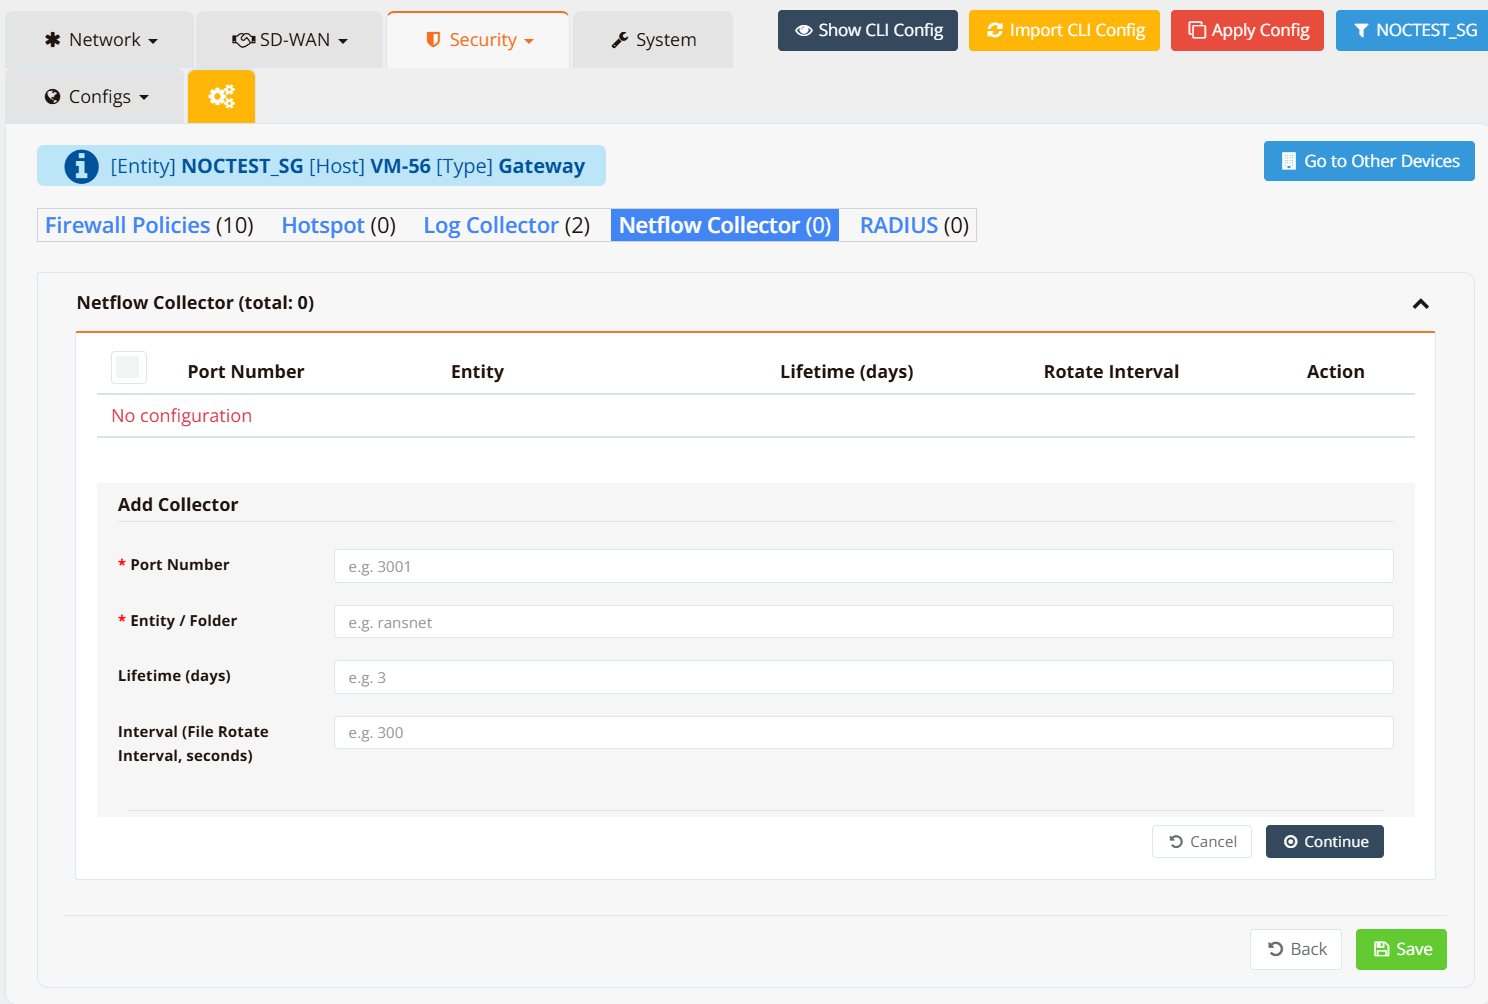Image resolution: width=1488 pixels, height=1004 pixels.
Task: Go to Other Devices button
Action: click(x=1368, y=161)
